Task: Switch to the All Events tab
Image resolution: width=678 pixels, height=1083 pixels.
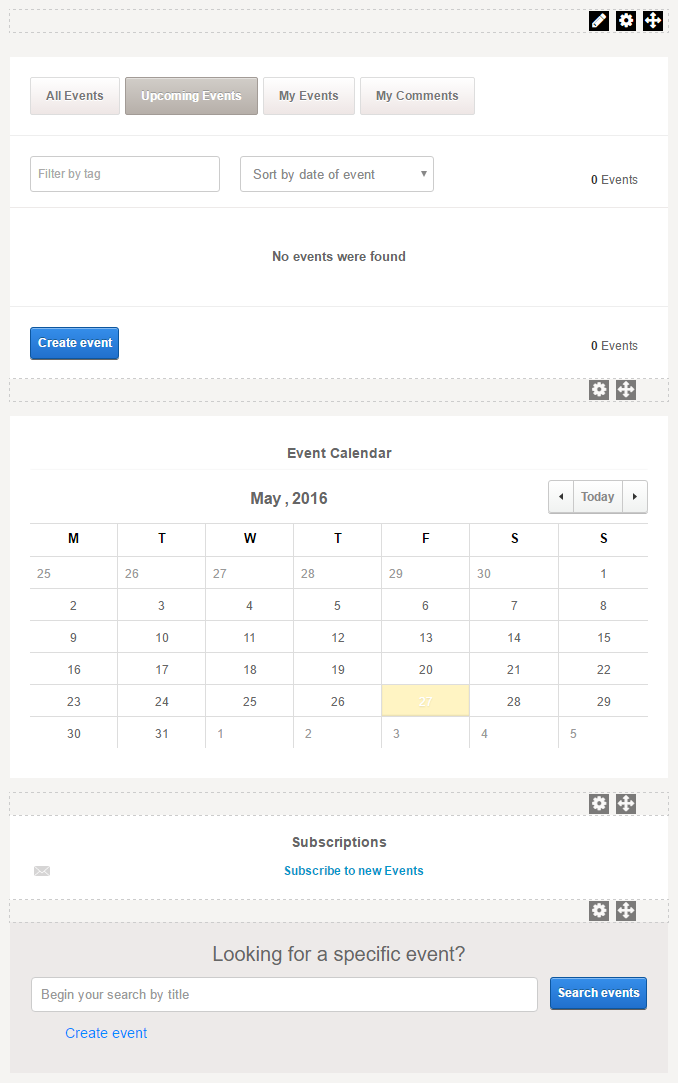Action: [75, 96]
